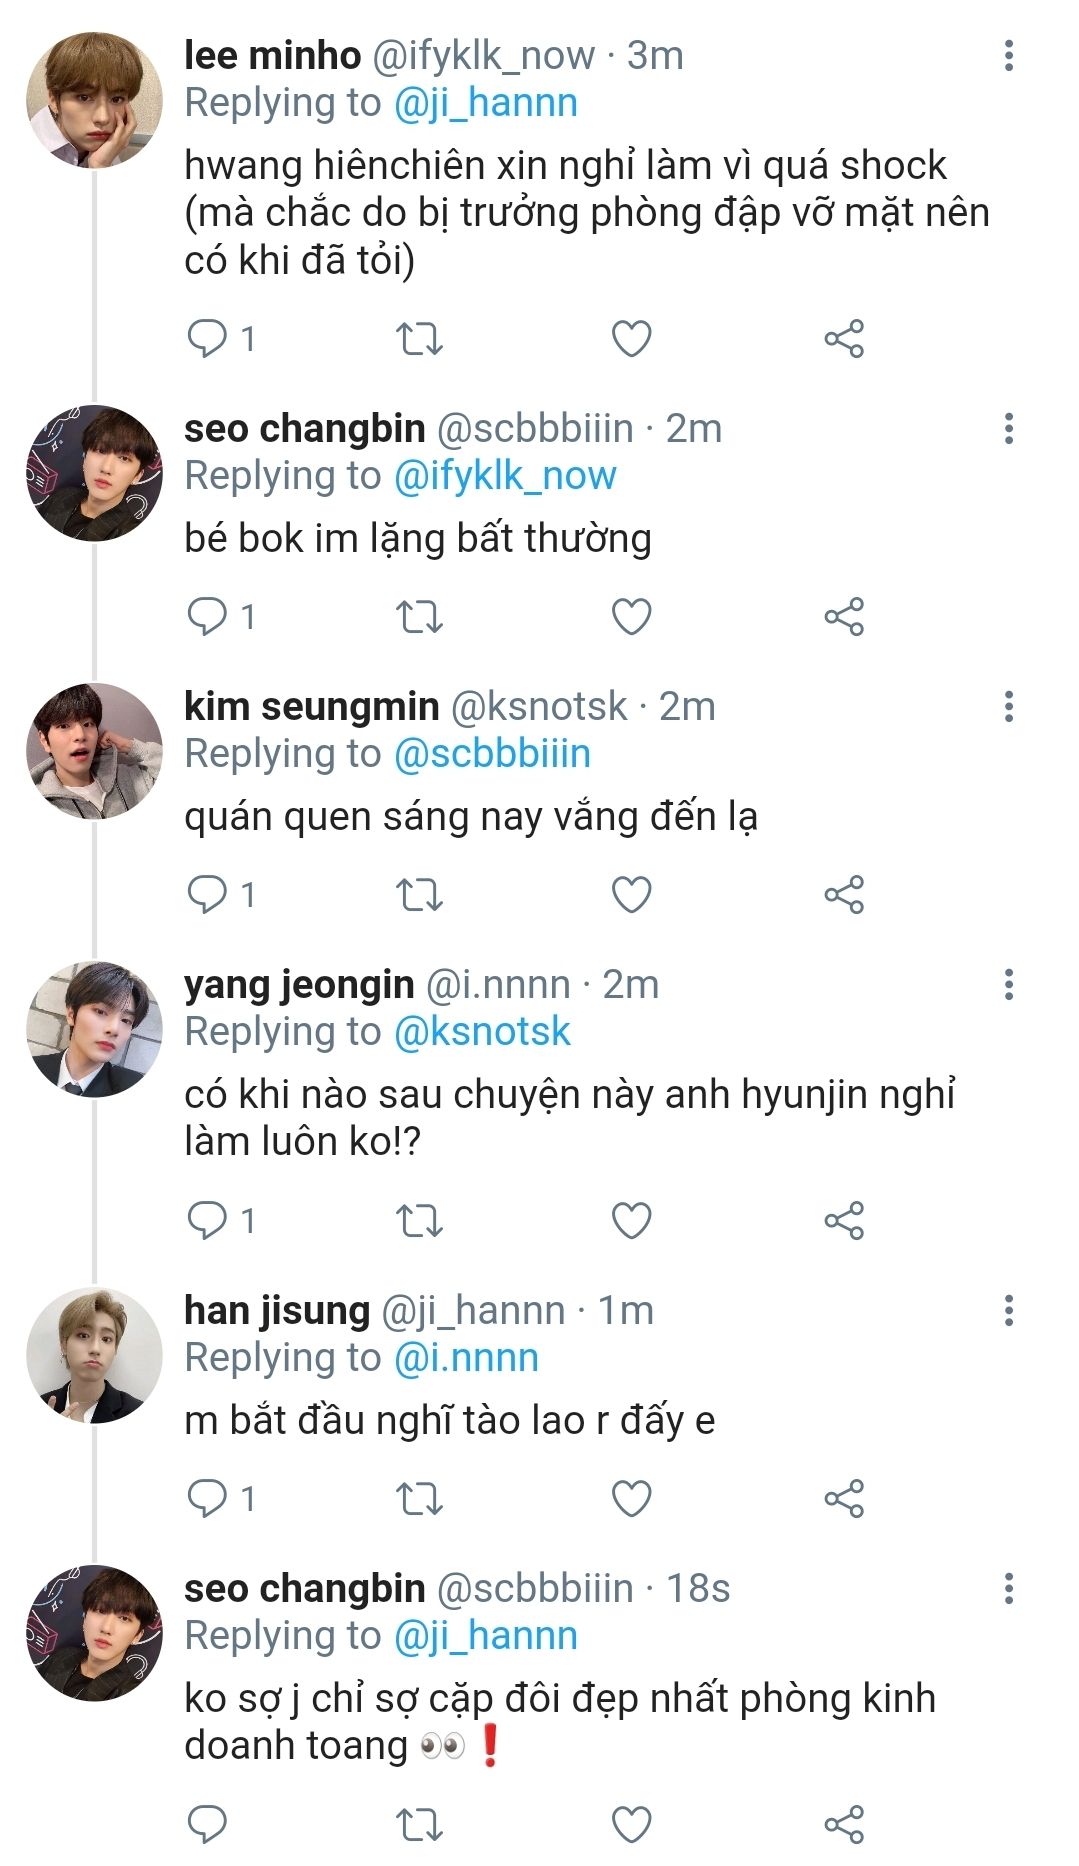1079x1866 pixels.
Task: Retweet "bé bok im lặng bất thường" tweet
Action: click(x=420, y=617)
